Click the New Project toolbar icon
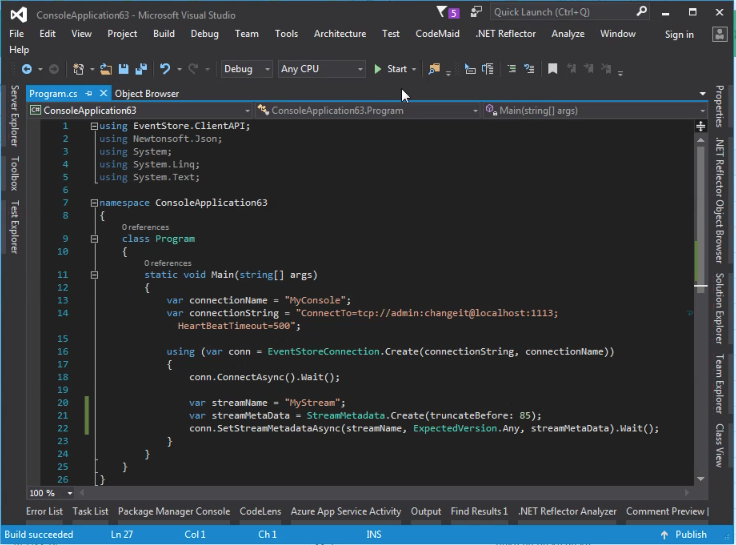Image resolution: width=736 pixels, height=545 pixels. click(x=78, y=69)
